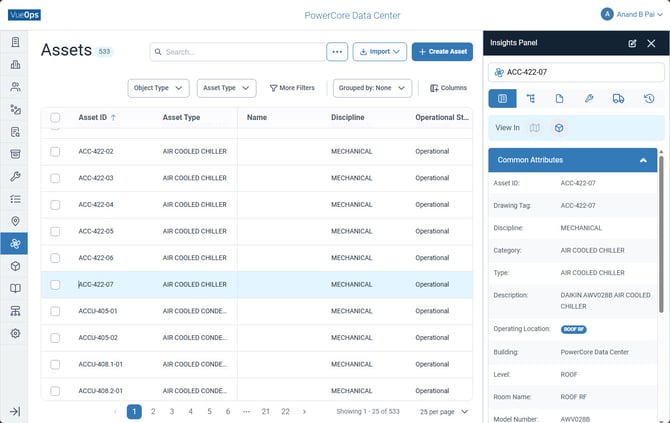This screenshot has width=670, height=423.
Task: Click the edit icon in Insights Panel header
Action: point(632,43)
